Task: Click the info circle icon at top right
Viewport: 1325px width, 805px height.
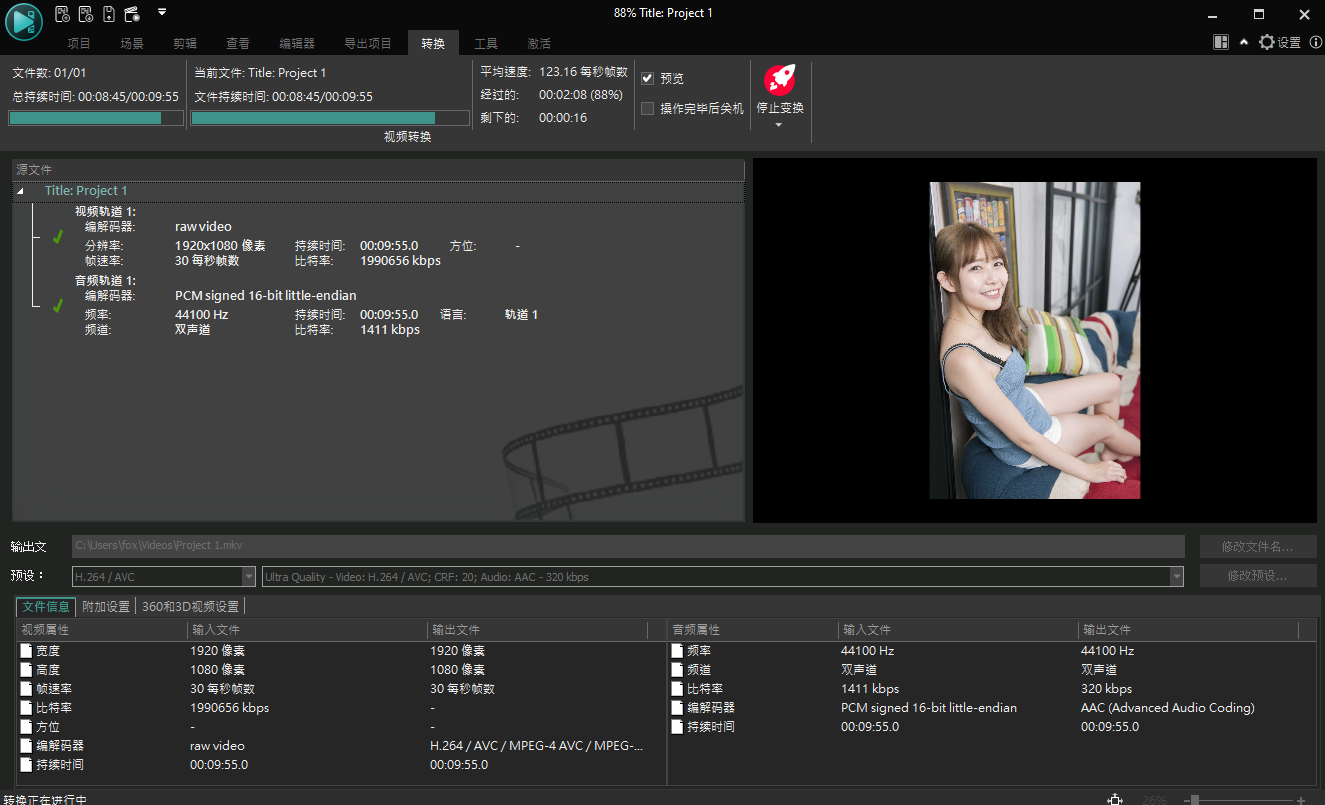Action: click(1315, 42)
